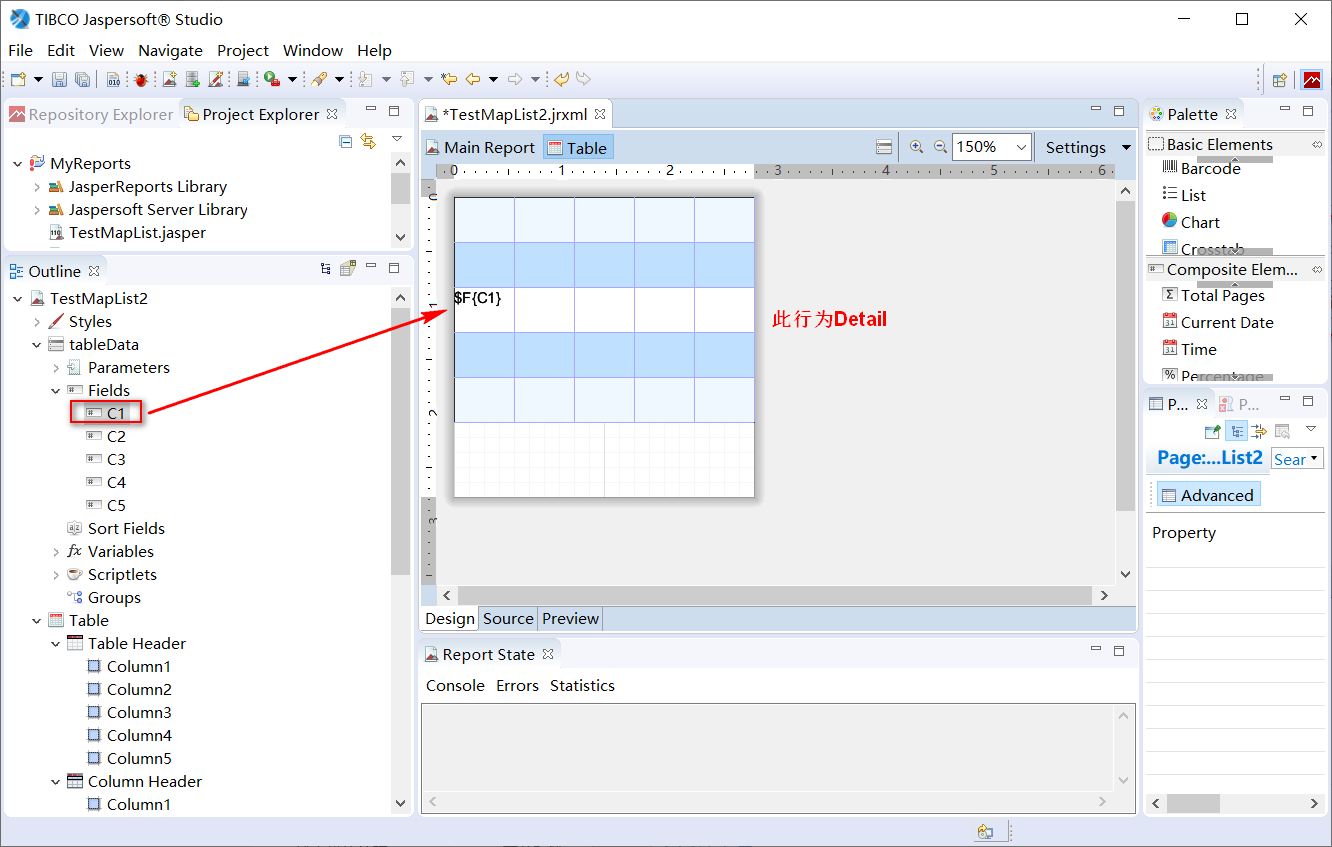Click the last edit location toolbar icon
The image size is (1332, 847).
tap(449, 79)
